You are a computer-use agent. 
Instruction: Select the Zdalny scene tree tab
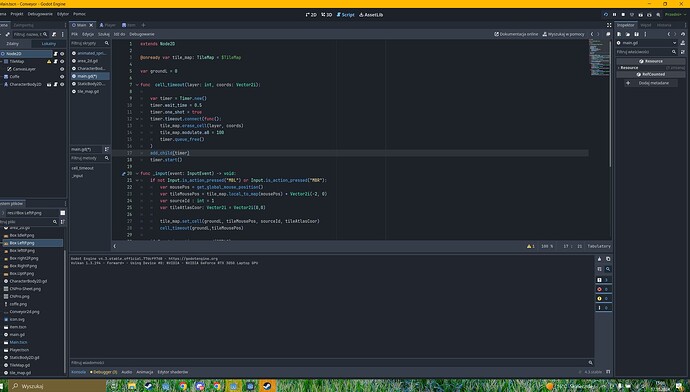[x=12, y=44]
